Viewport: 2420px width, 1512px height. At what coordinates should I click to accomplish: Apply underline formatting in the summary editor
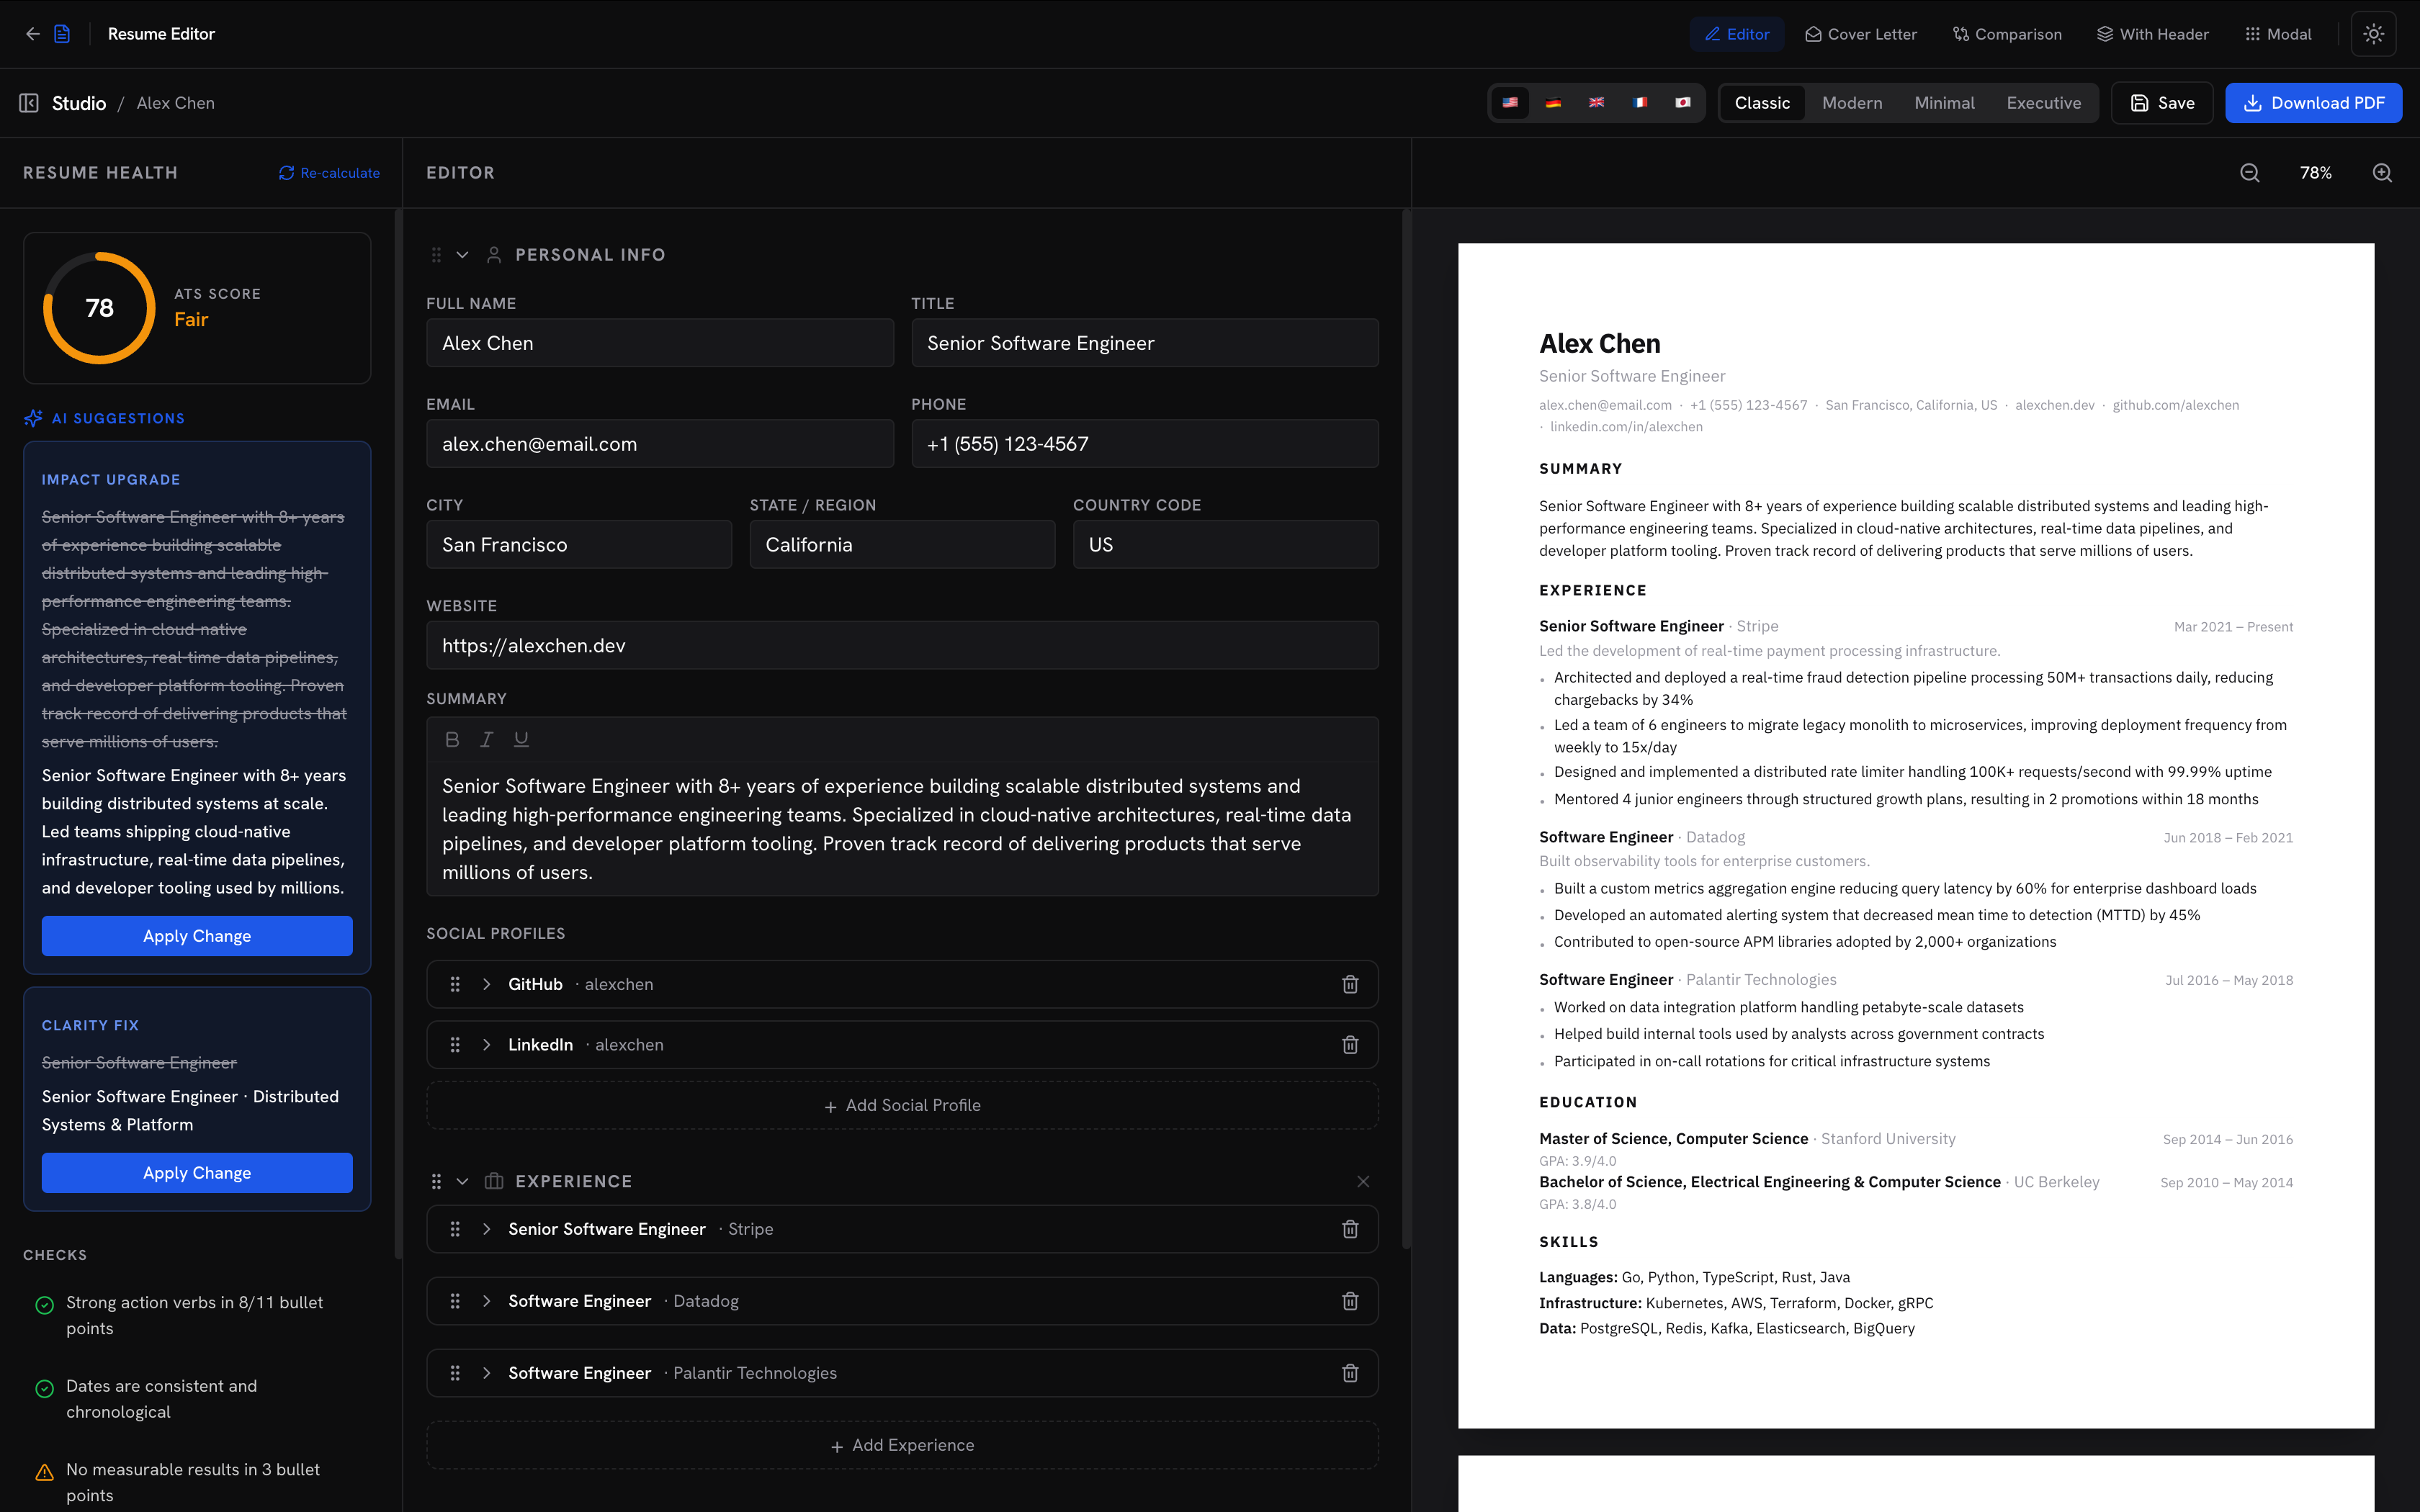coord(520,739)
